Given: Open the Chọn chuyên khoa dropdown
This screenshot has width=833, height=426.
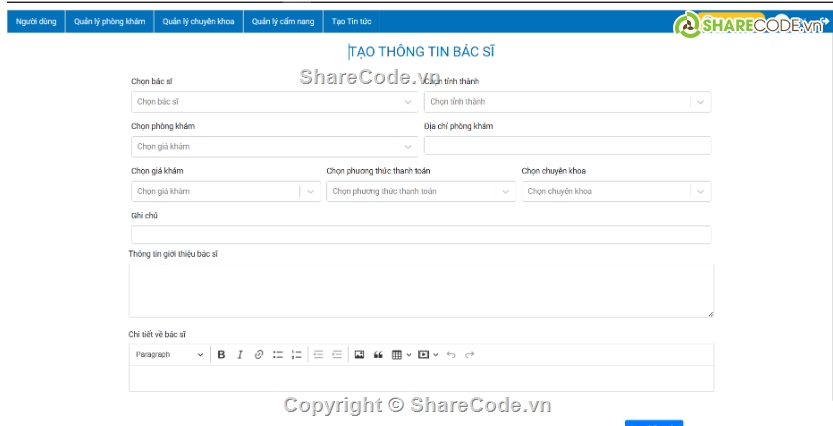Looking at the screenshot, I should coord(615,191).
